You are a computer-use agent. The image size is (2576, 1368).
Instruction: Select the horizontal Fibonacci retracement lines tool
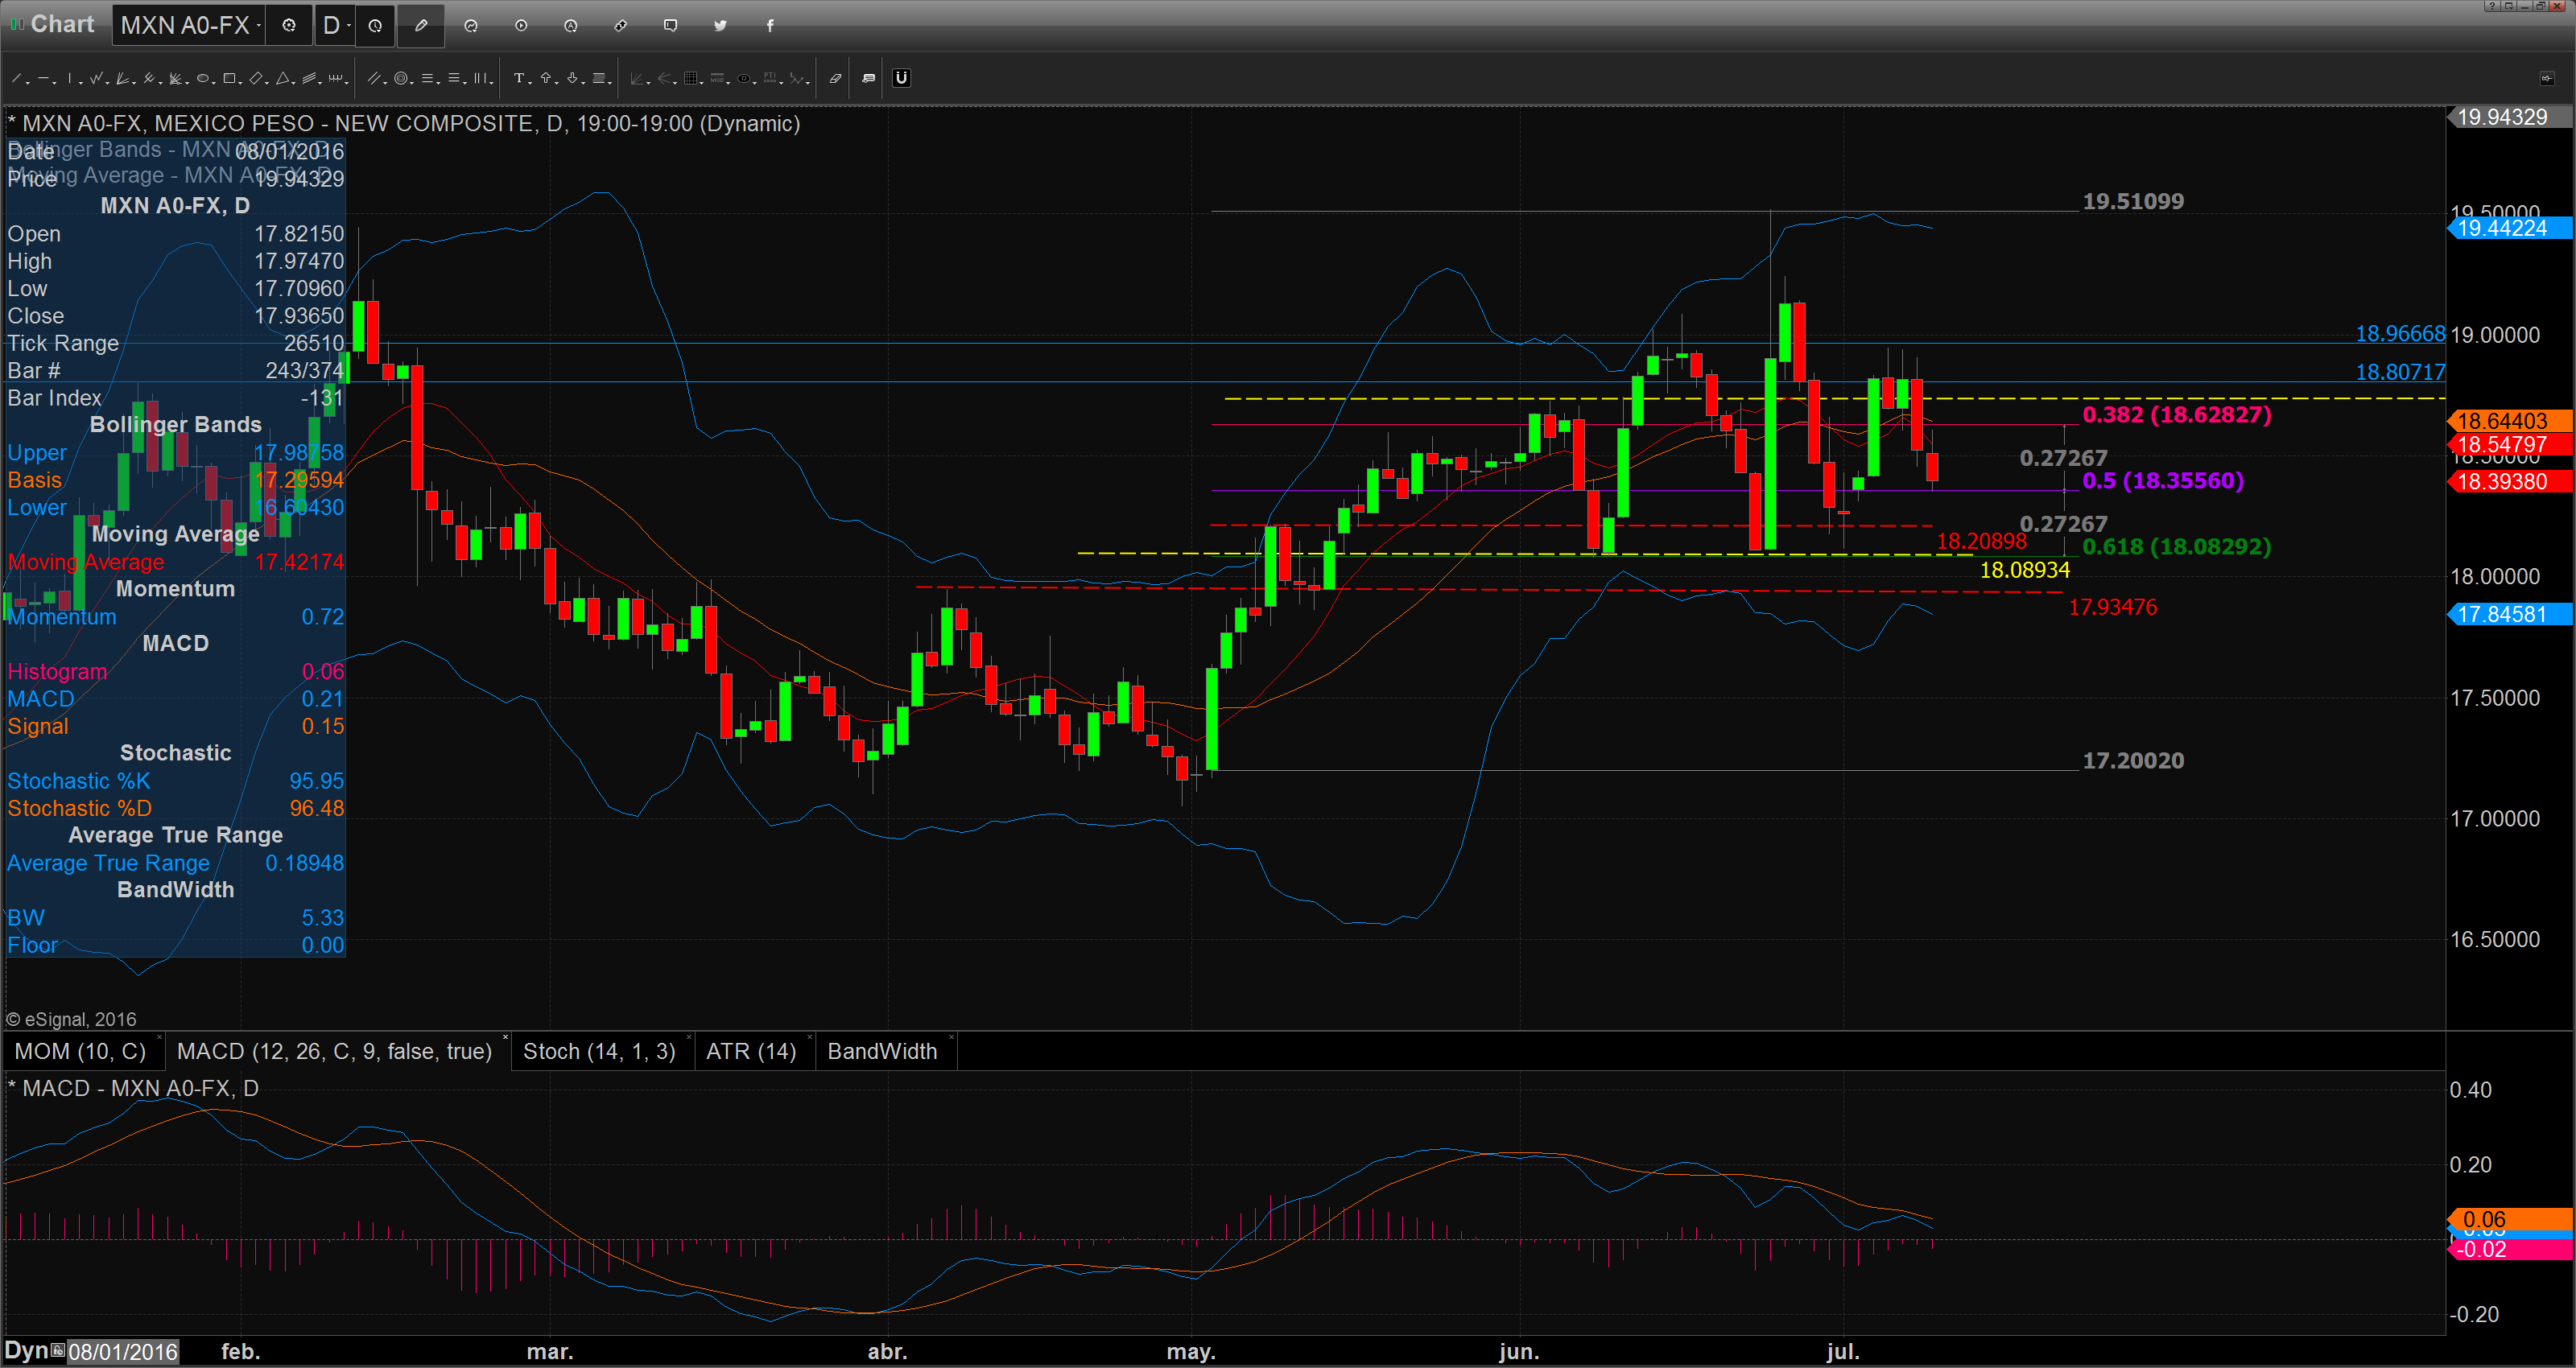(x=427, y=78)
